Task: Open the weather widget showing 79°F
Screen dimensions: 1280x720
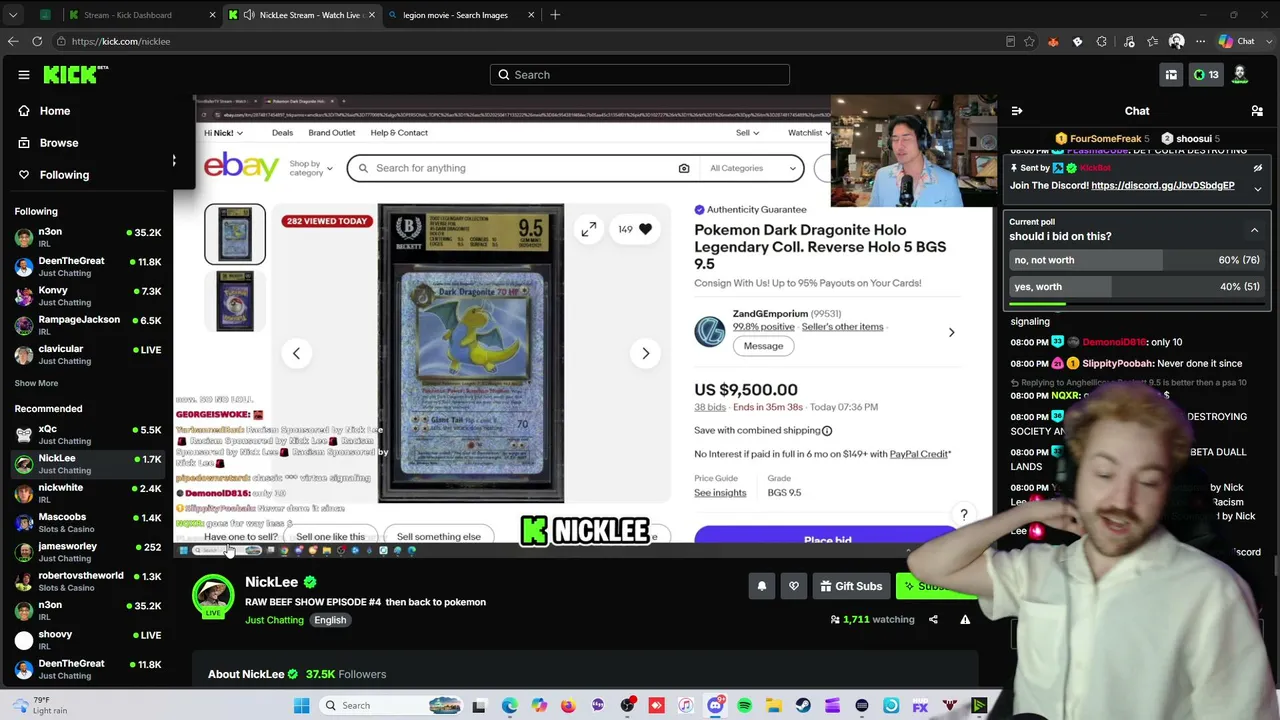Action: 38,705
